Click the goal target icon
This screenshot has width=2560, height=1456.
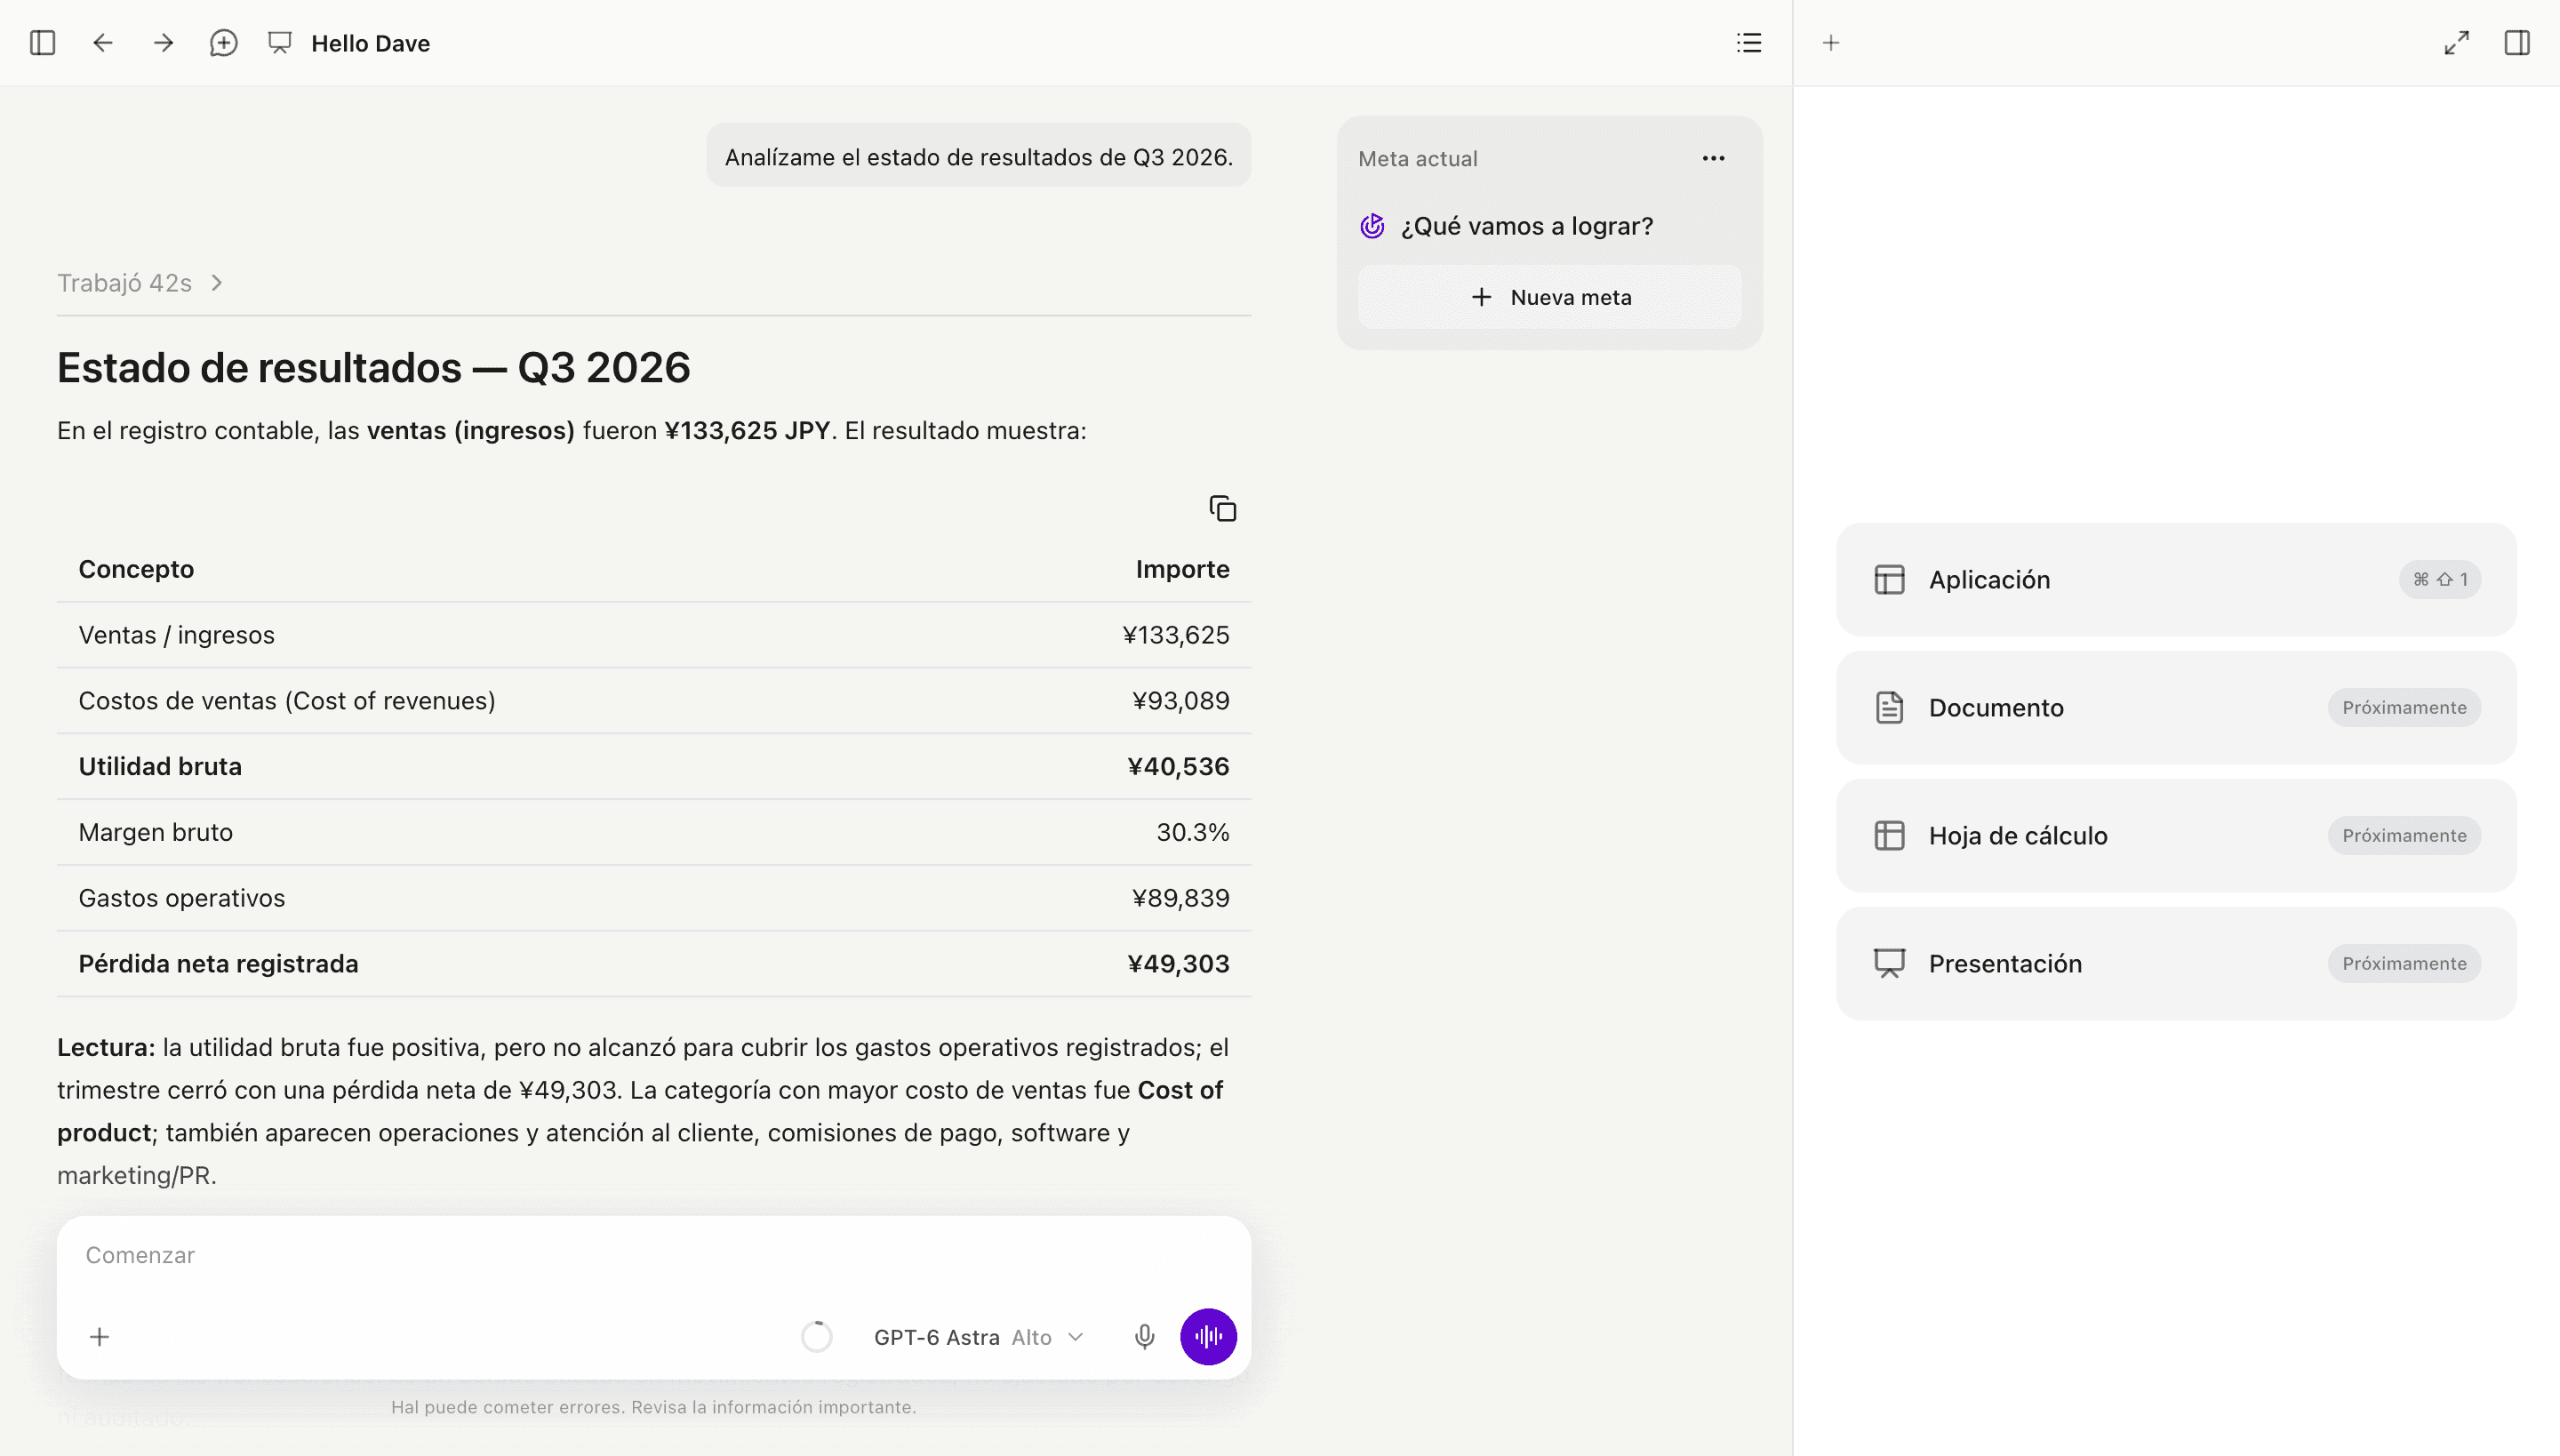pyautogui.click(x=1372, y=226)
